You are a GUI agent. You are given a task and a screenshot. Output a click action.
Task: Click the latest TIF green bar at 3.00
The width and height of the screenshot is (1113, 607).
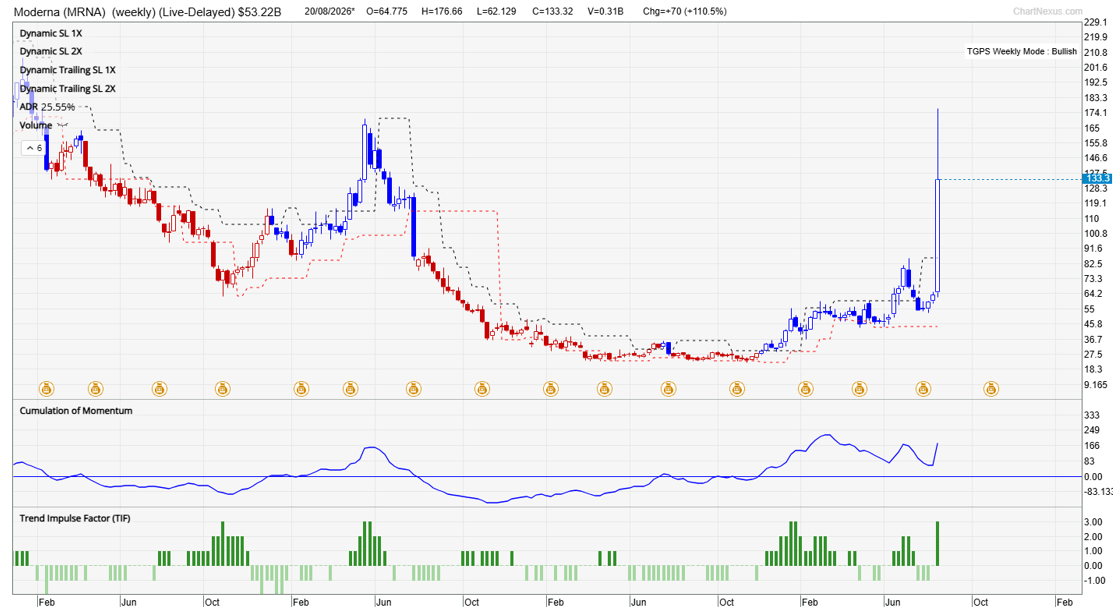point(938,544)
